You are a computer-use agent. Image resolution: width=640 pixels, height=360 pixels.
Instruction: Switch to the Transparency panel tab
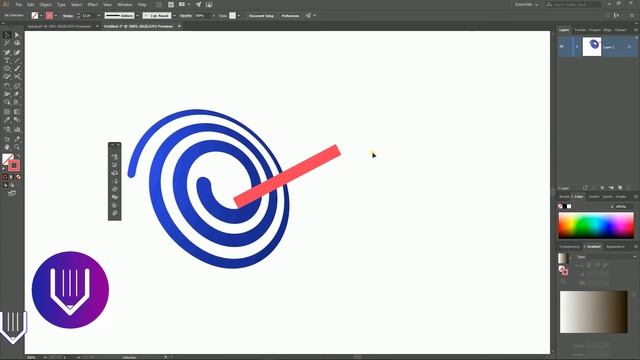[569, 247]
